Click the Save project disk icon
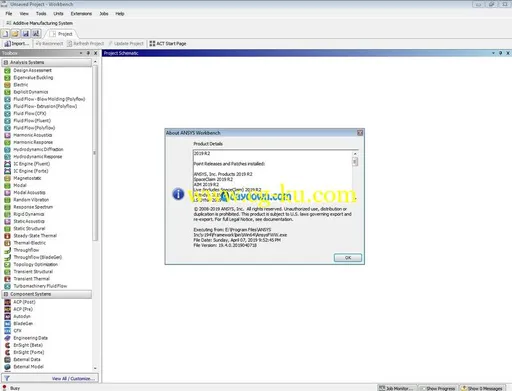Image resolution: width=512 pixels, height=391 pixels. 25,34
